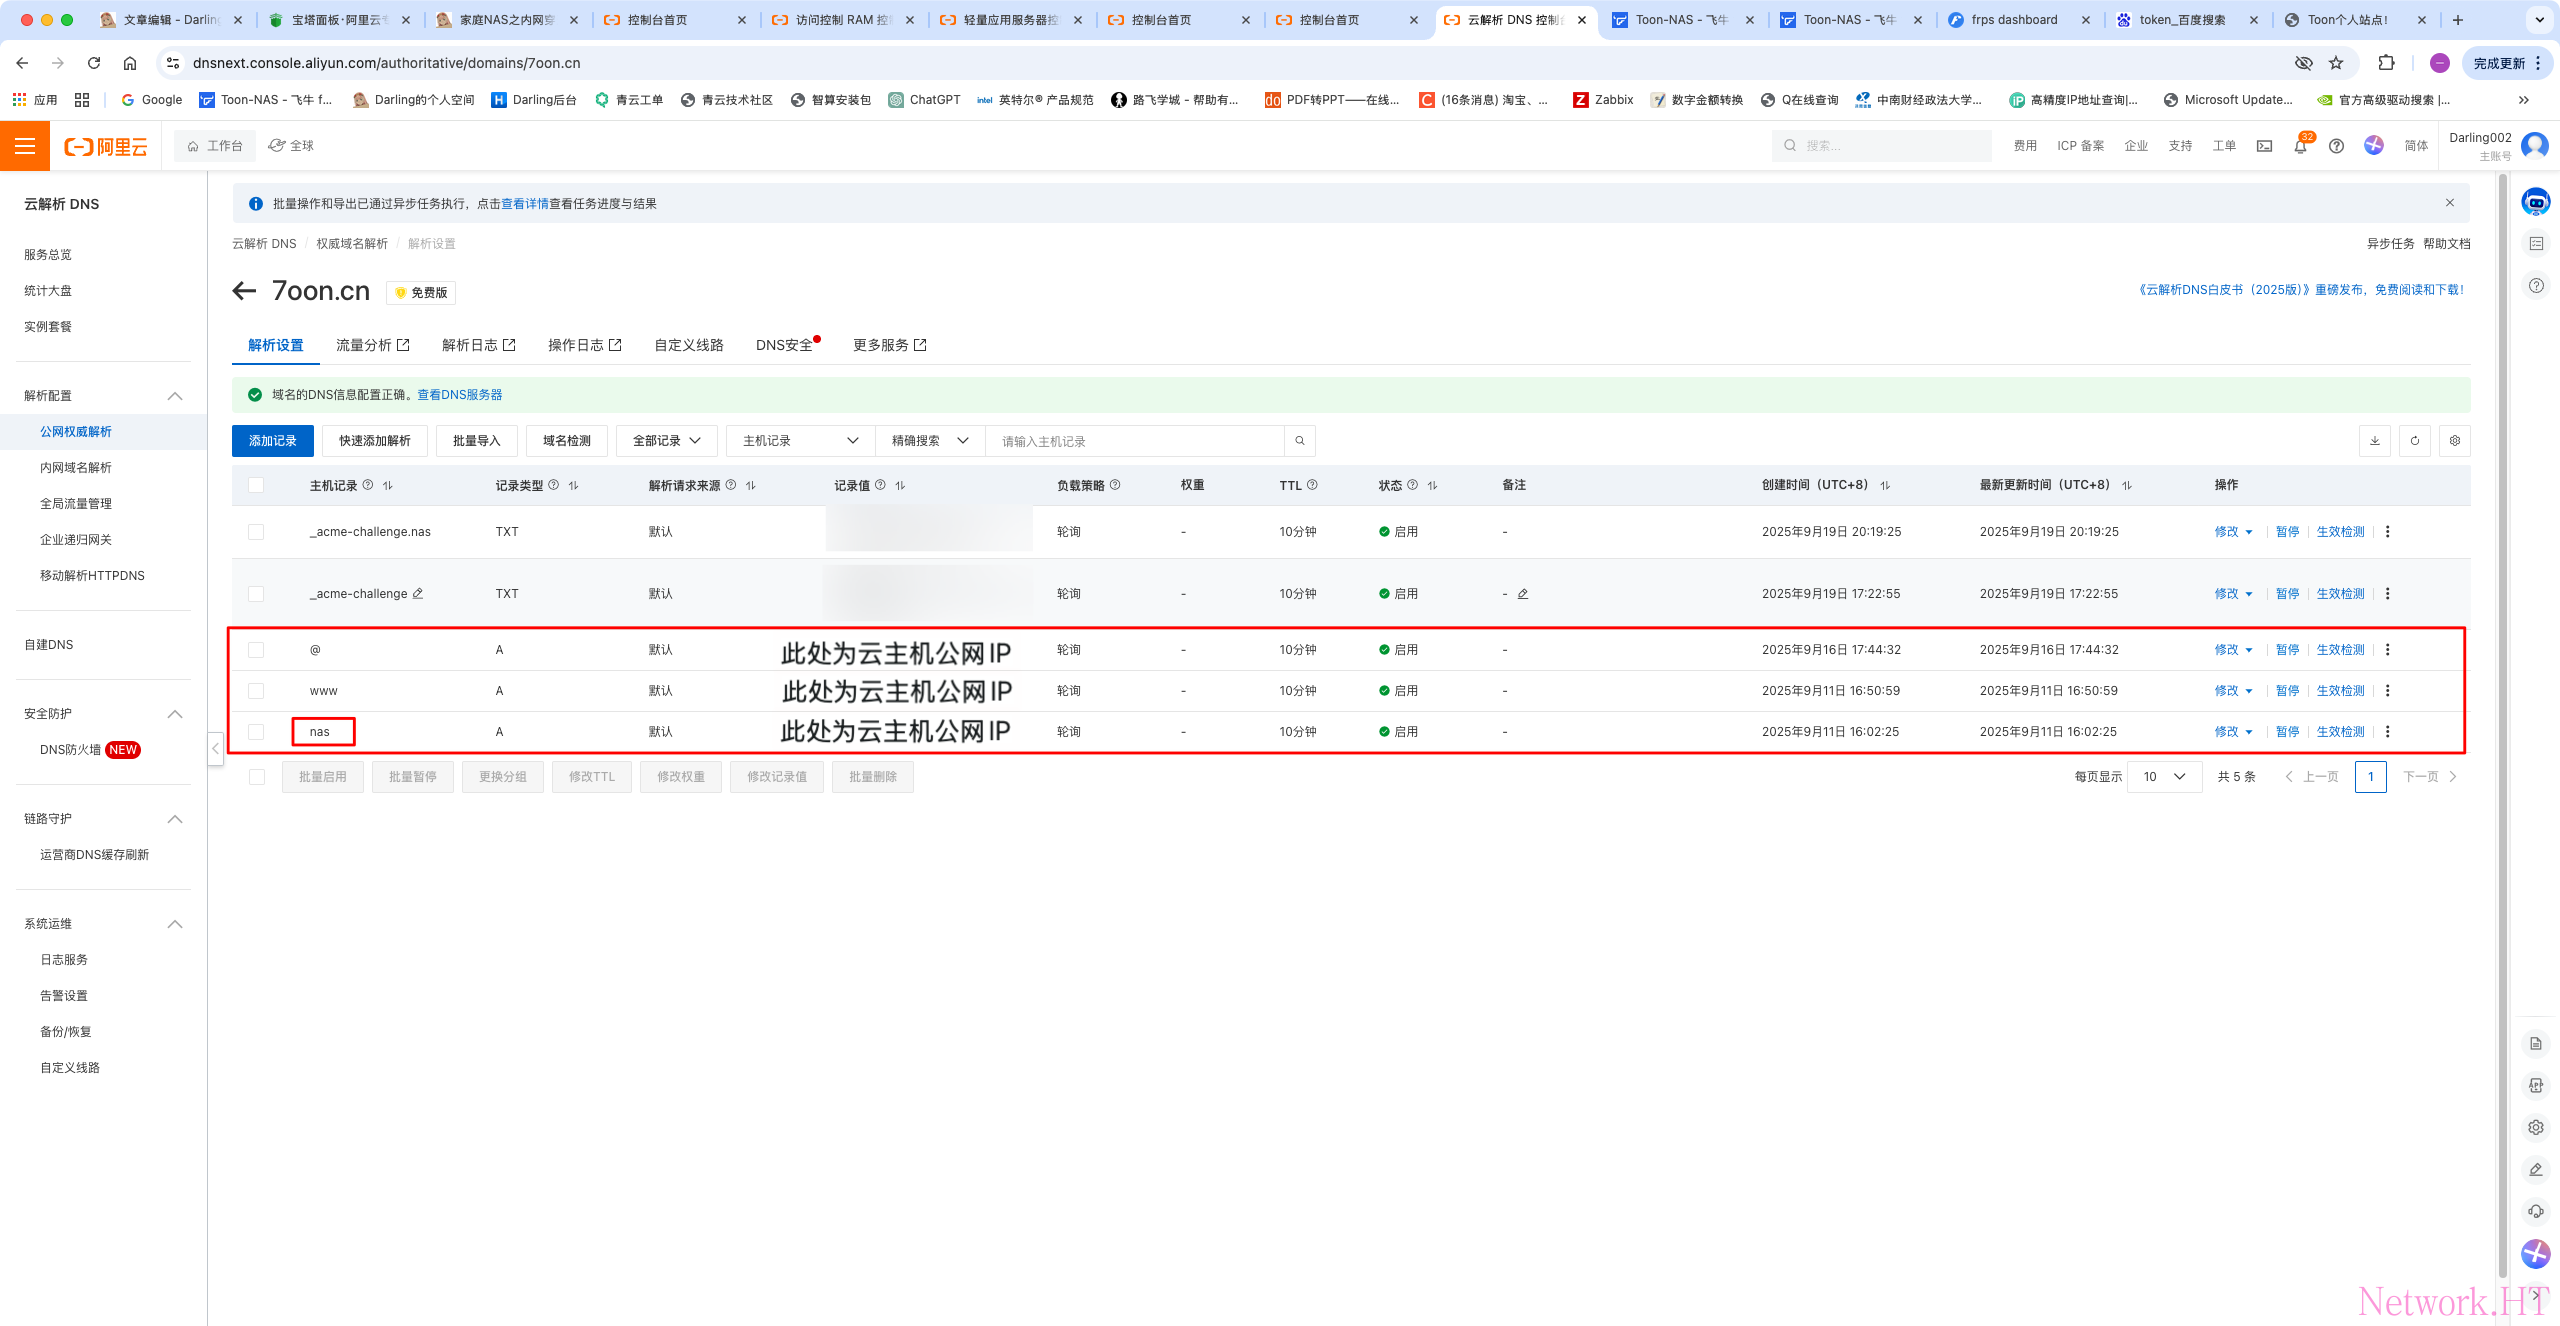
Task: Collapse the 解析配置 sidebar section
Action: pos(175,396)
